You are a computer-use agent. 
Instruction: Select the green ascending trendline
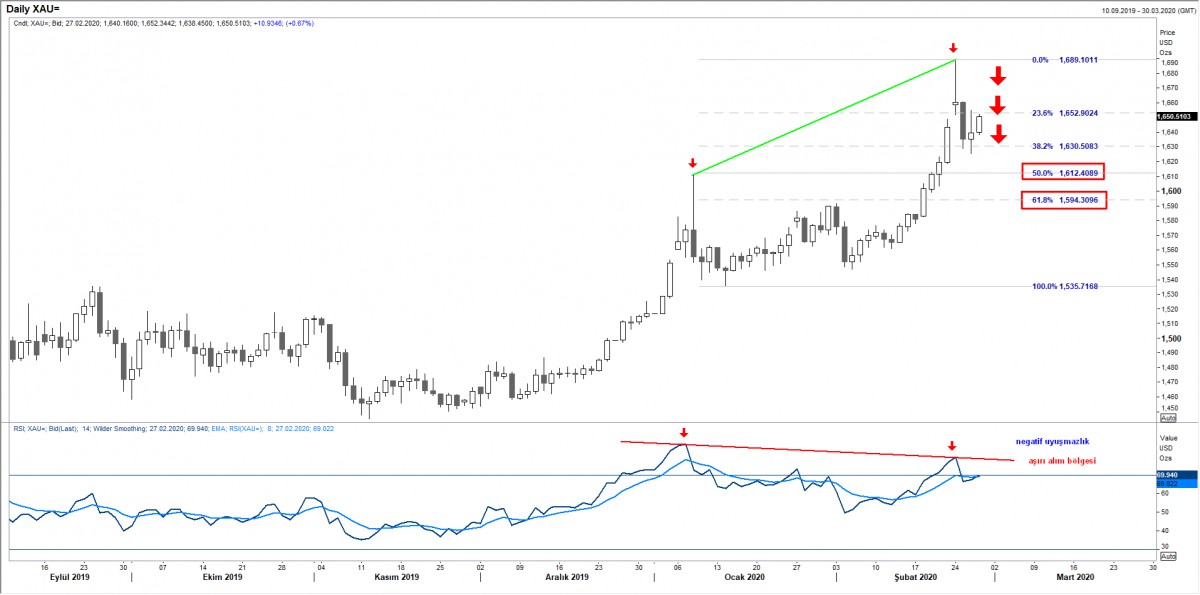(x=824, y=118)
